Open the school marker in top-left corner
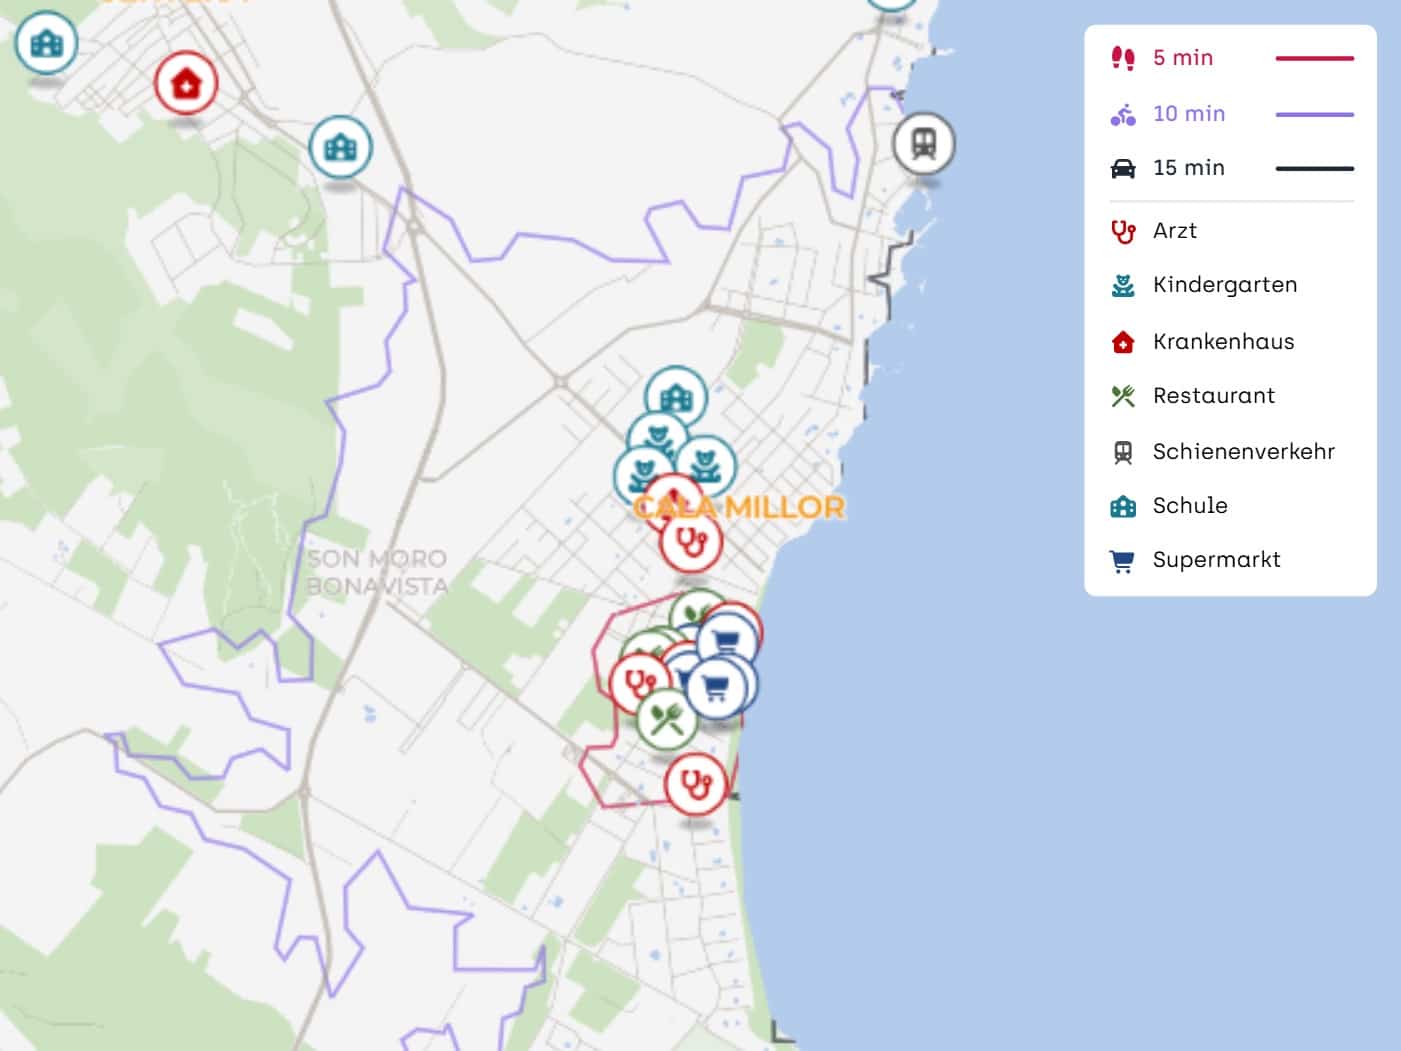This screenshot has height=1051, width=1401. point(46,43)
